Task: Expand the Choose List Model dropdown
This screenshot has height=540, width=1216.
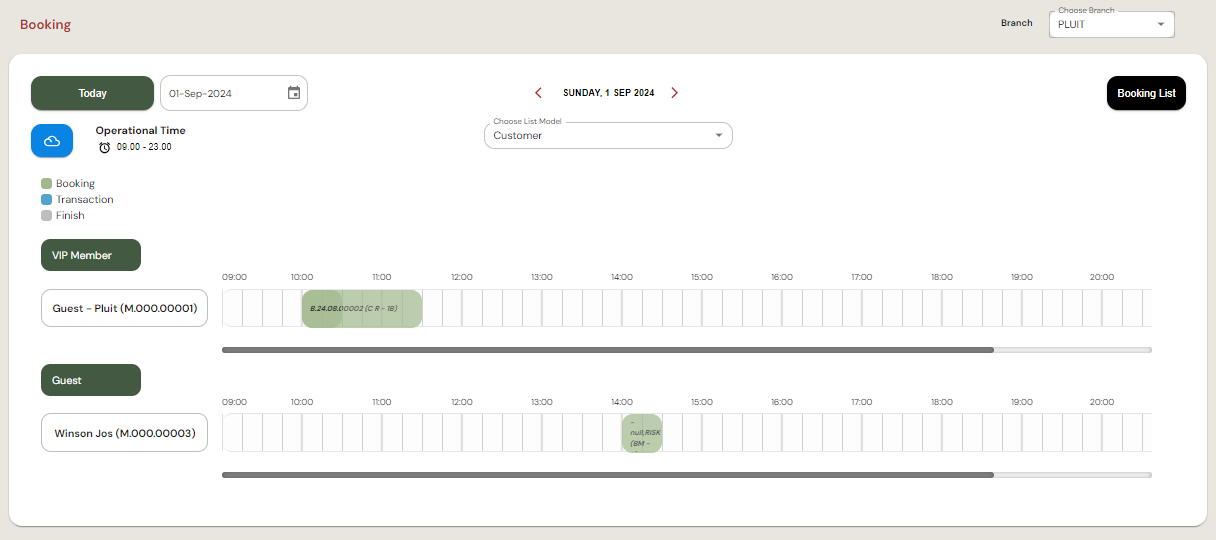Action: [608, 136]
